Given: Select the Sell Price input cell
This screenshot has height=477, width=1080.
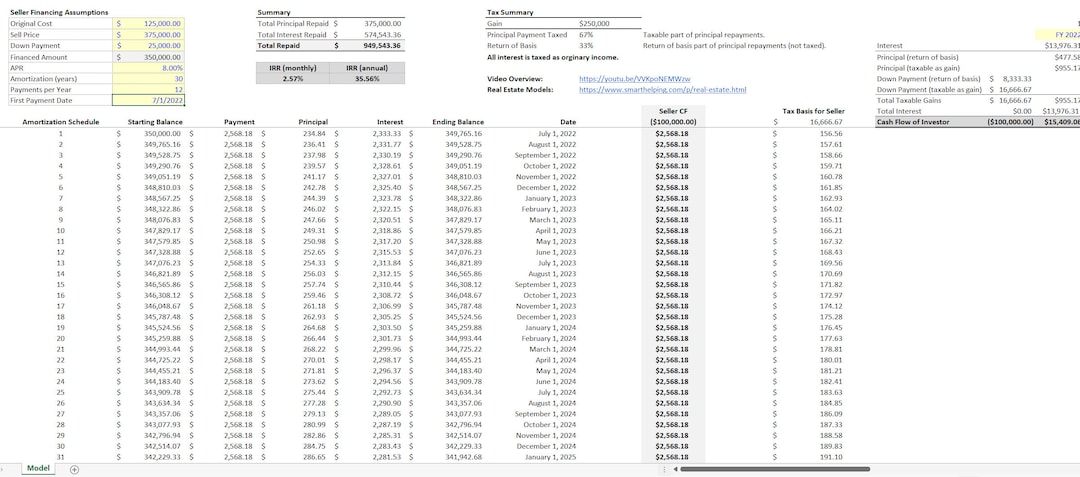Looking at the screenshot, I should click(x=148, y=34).
